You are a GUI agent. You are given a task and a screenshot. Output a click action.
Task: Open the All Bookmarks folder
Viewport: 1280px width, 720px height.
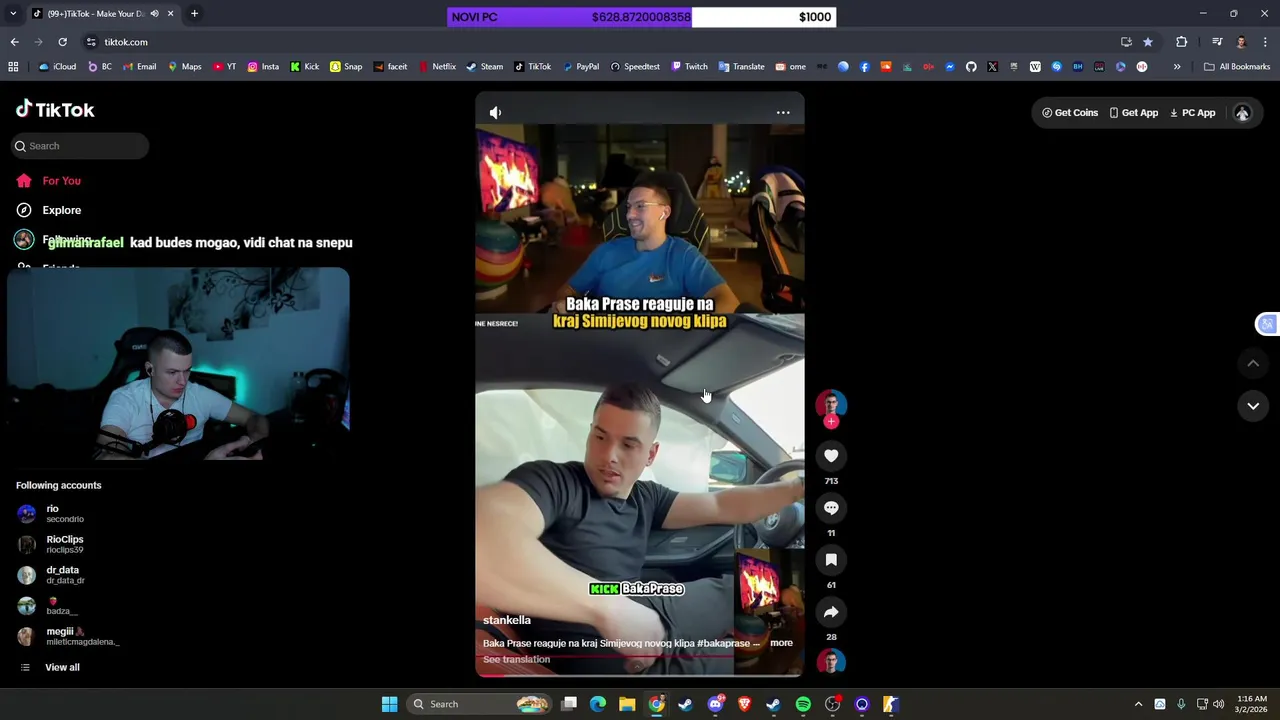click(1237, 67)
